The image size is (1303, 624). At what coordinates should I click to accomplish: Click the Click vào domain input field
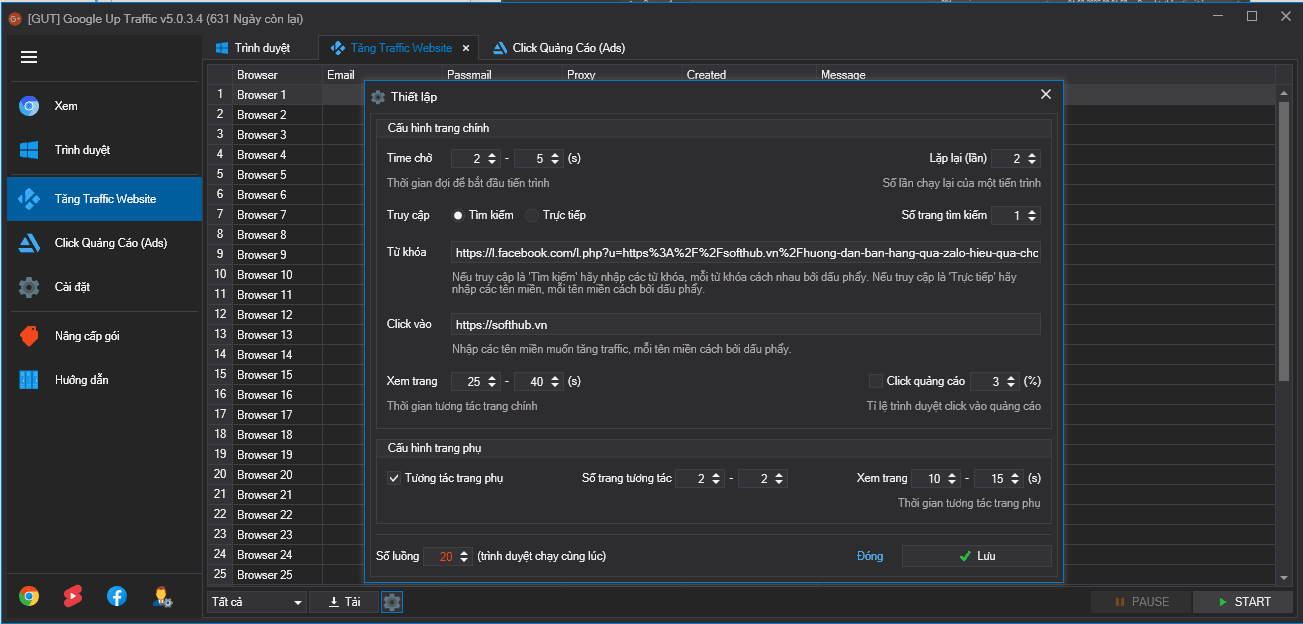pyautogui.click(x=745, y=325)
